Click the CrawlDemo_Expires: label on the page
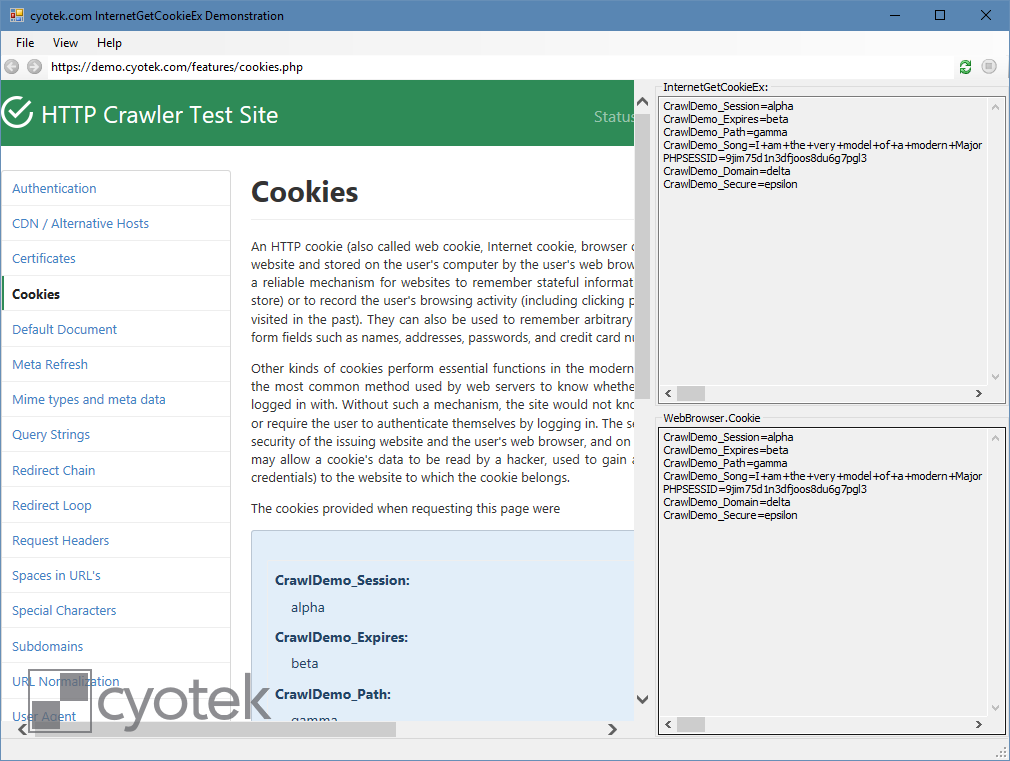The height and width of the screenshot is (761, 1010). pyautogui.click(x=341, y=637)
